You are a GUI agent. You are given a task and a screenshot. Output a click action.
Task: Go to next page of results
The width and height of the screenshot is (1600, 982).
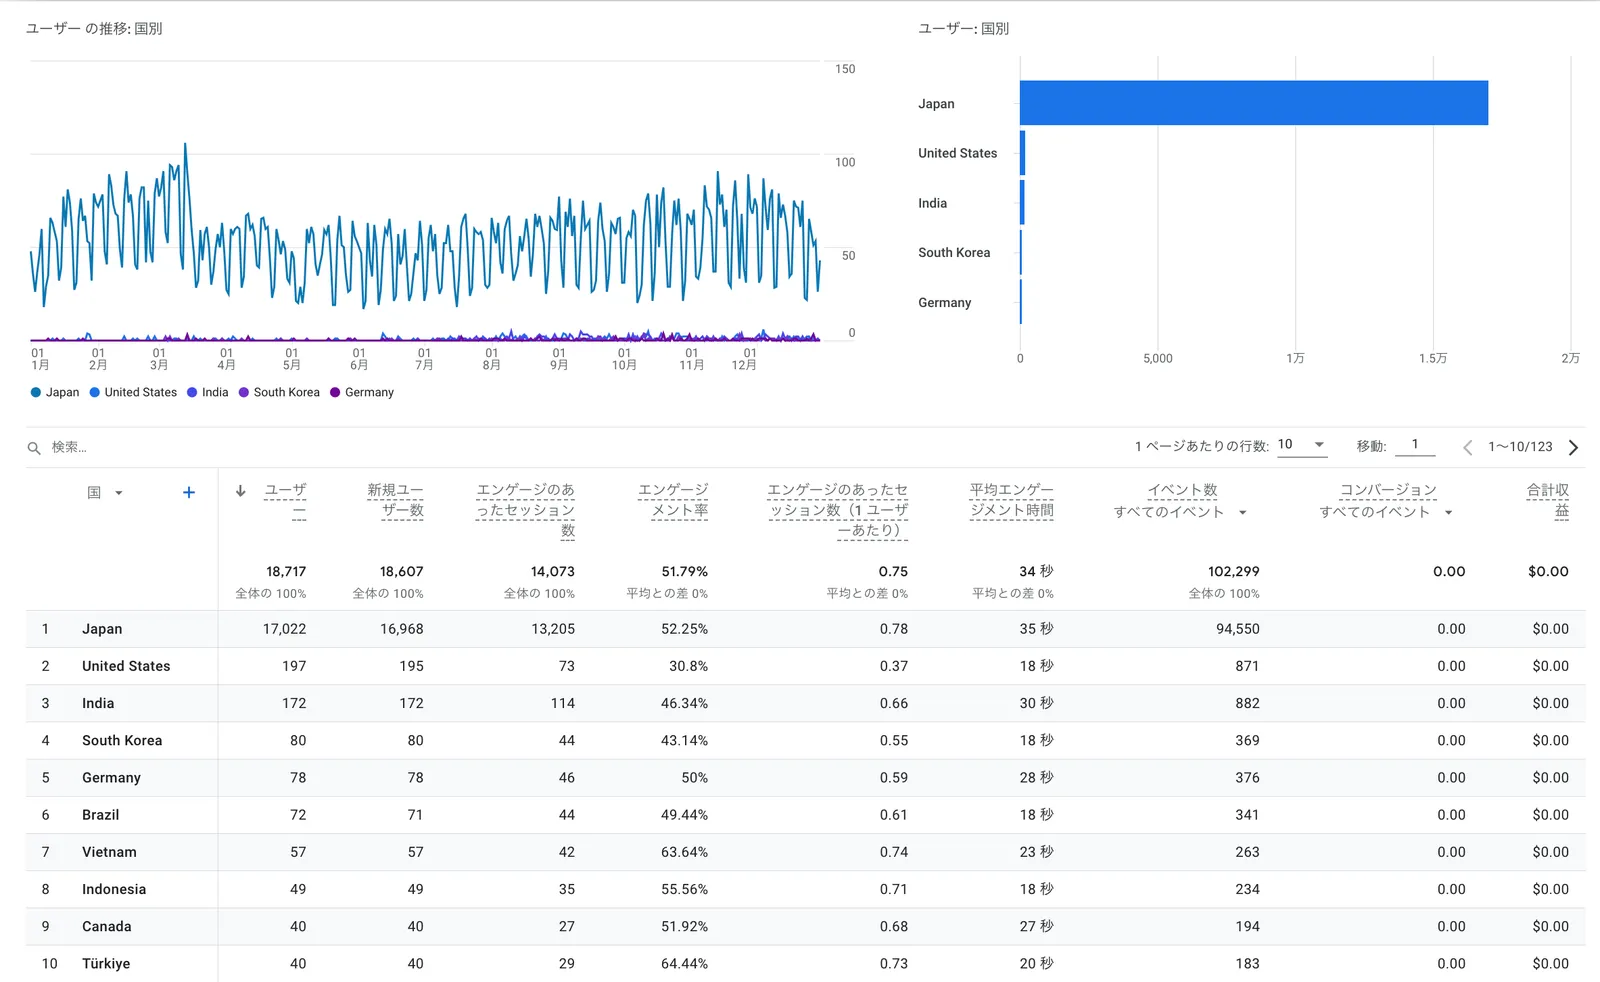(1573, 447)
